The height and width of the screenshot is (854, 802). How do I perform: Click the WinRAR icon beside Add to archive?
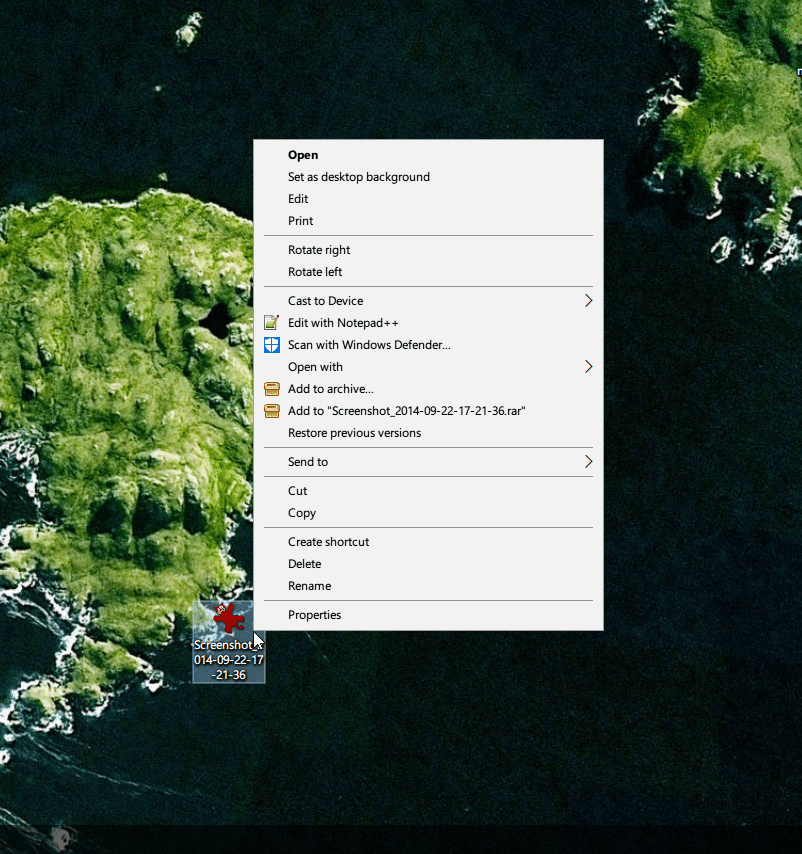pyautogui.click(x=272, y=389)
